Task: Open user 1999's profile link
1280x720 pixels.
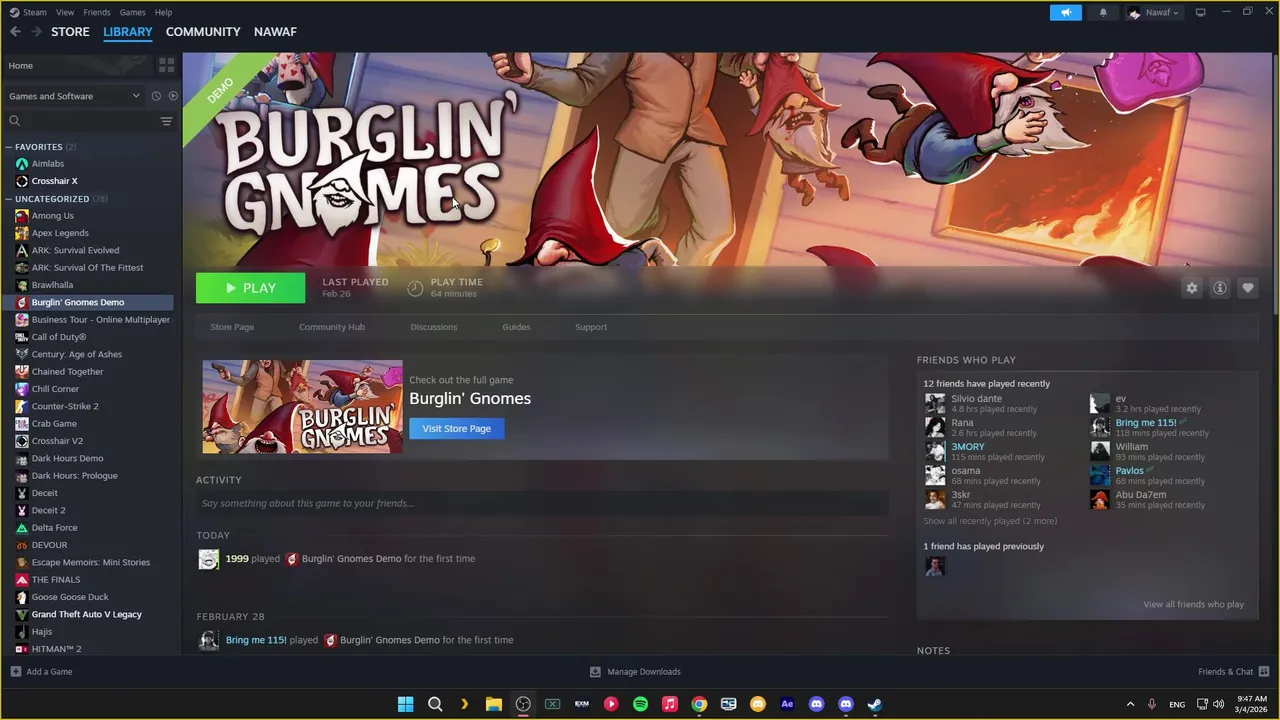Action: point(237,559)
